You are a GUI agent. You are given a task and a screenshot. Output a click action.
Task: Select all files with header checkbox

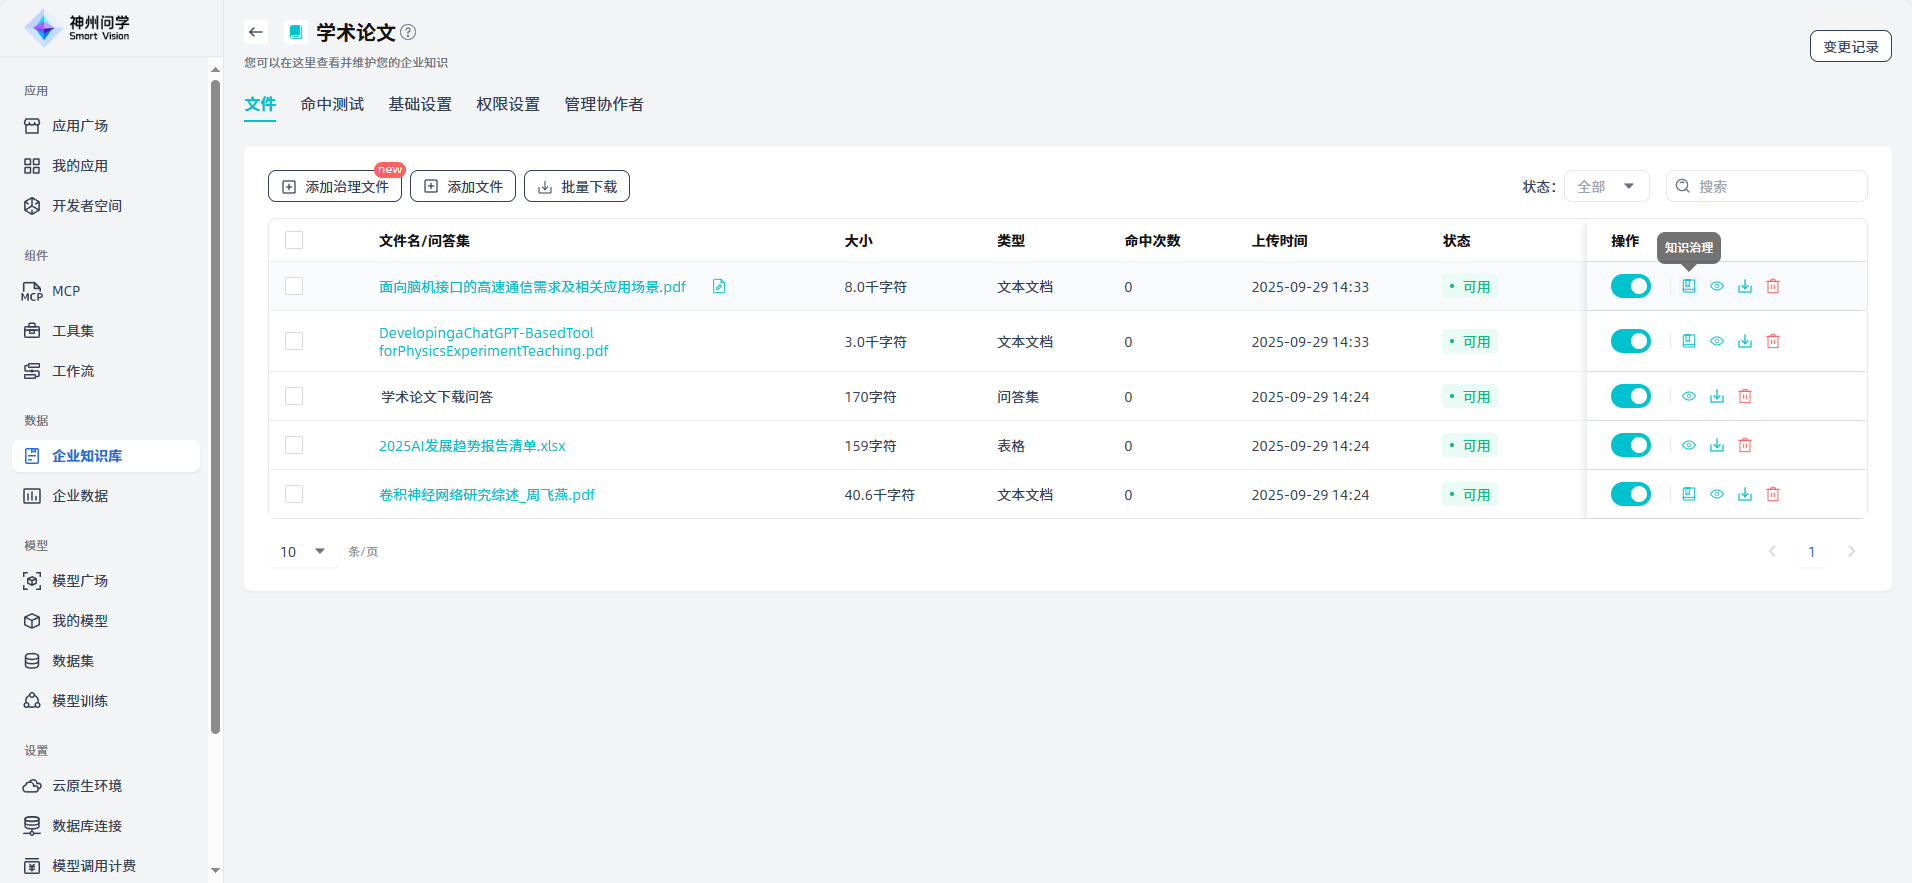[294, 240]
